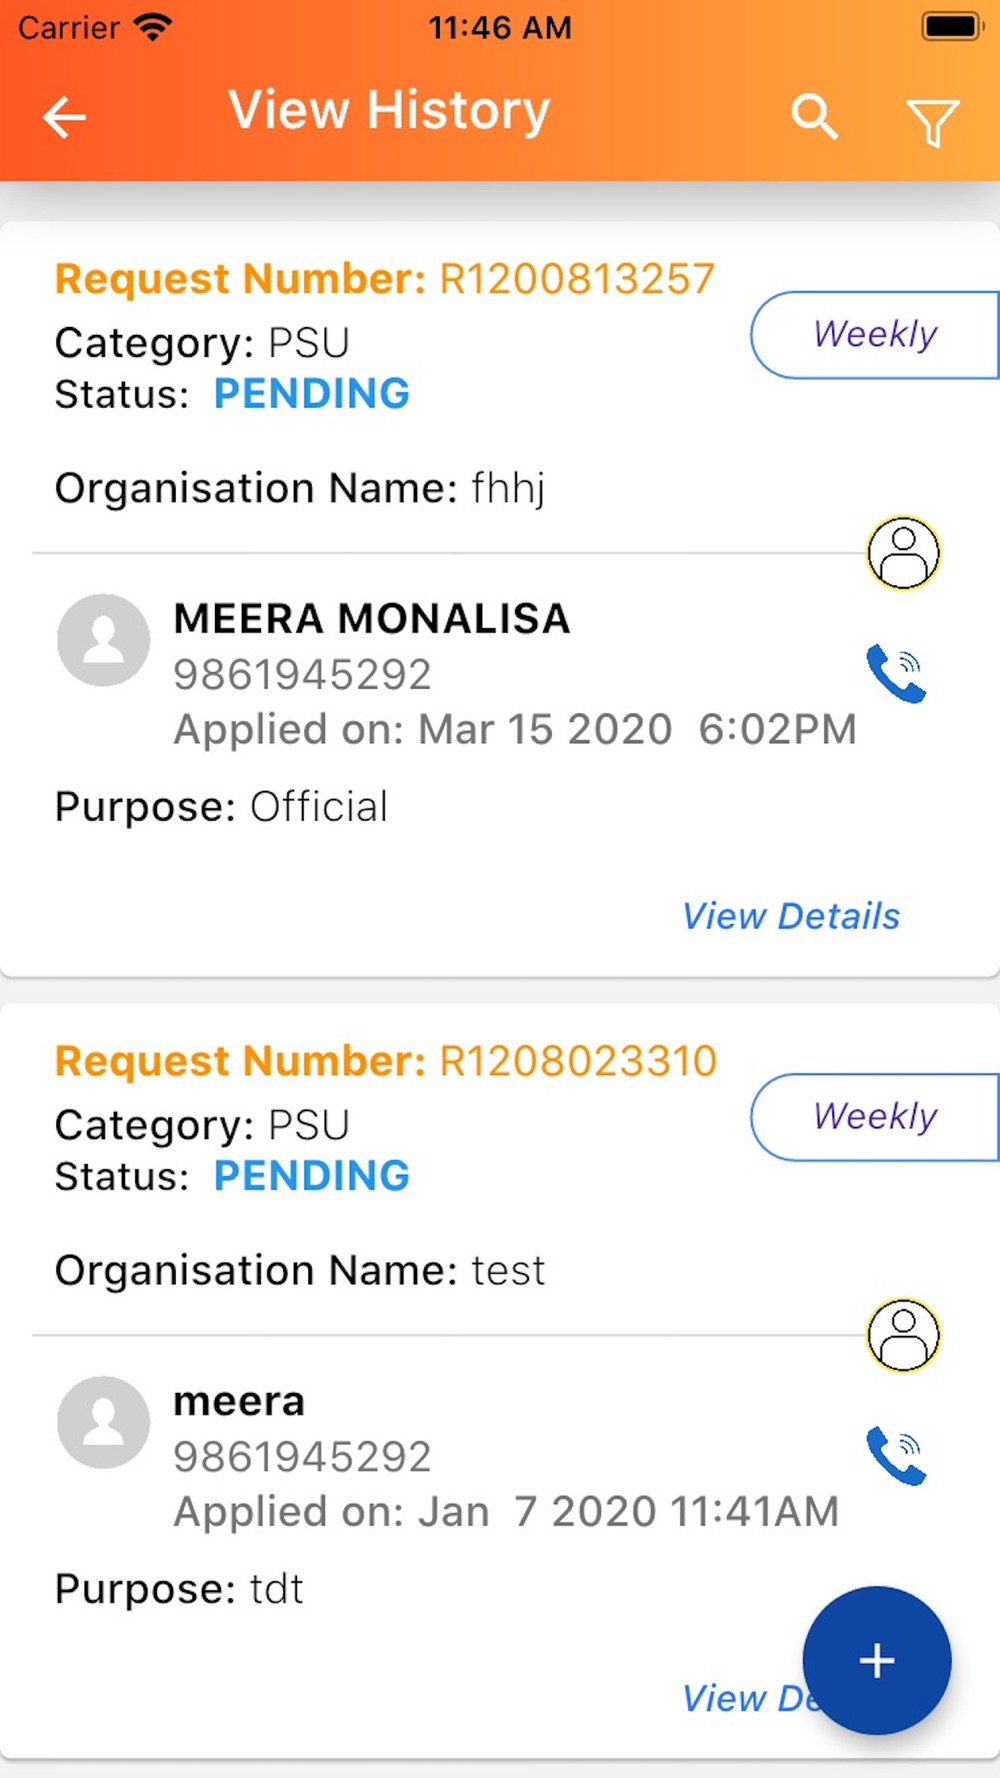This screenshot has width=1000, height=1778.
Task: Tap the PENDING status of fhhj request
Action: 312,394
